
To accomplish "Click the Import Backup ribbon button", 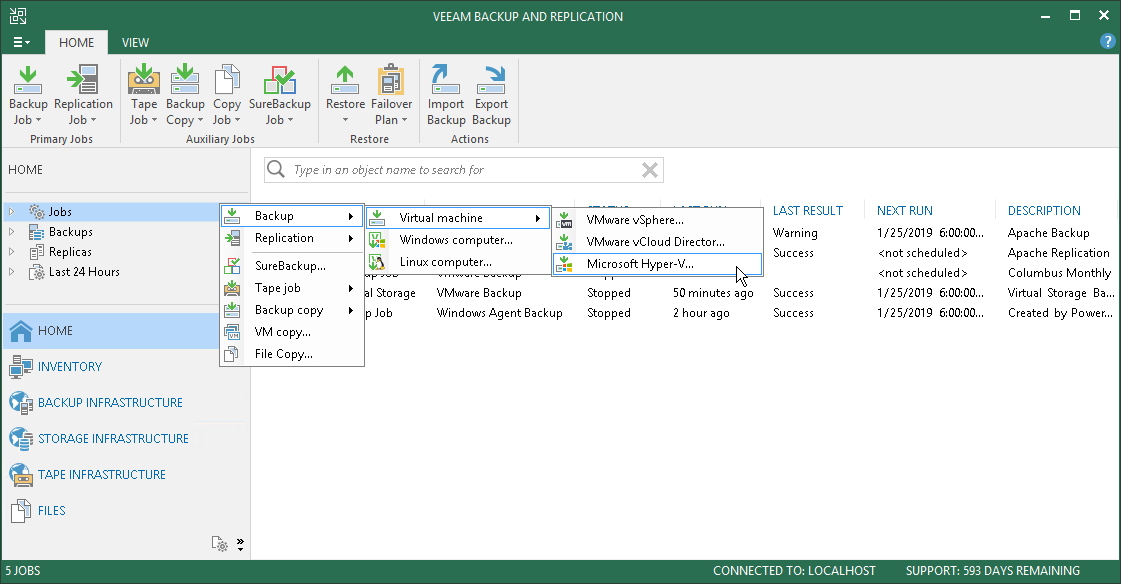I will tap(446, 95).
